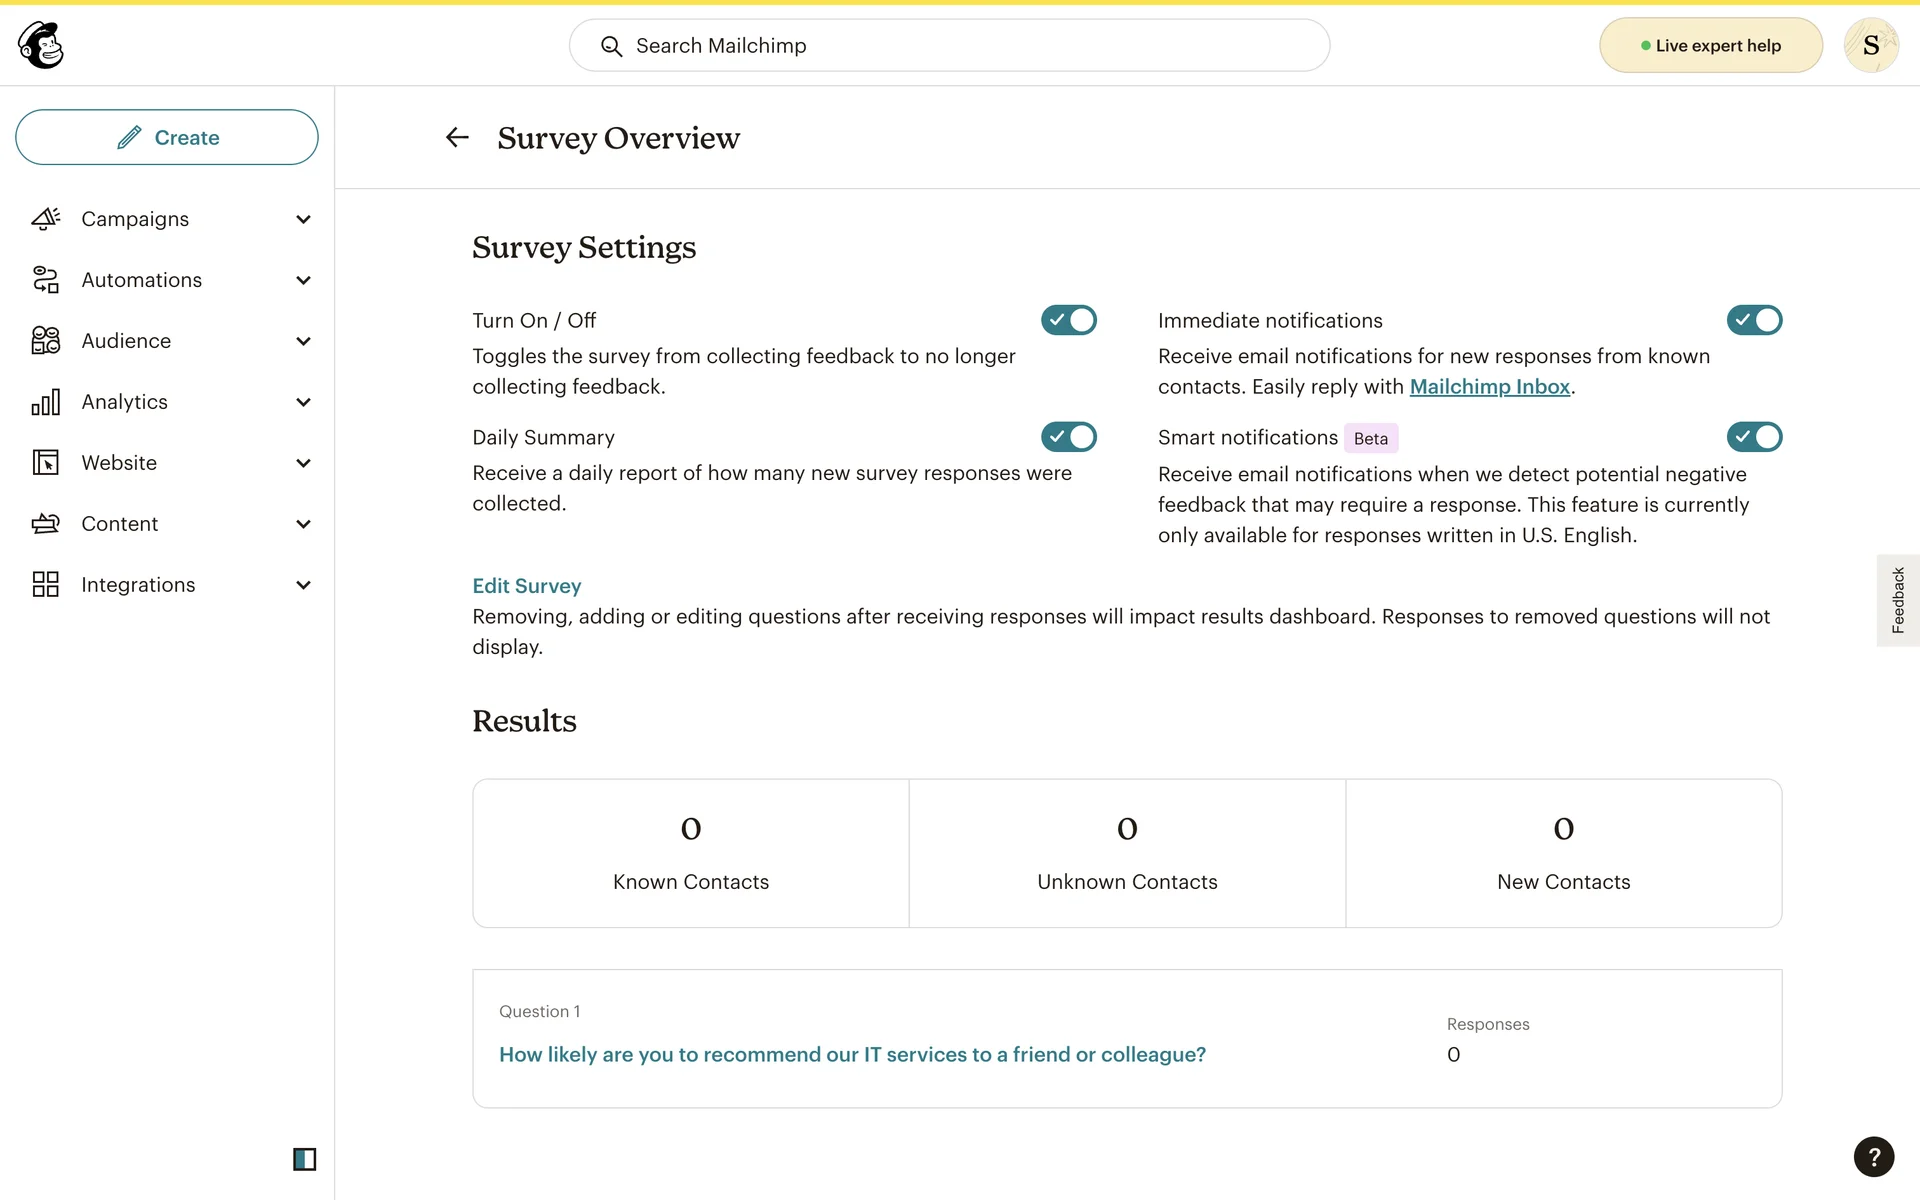Viewport: 1920px width, 1200px height.
Task: Open the help question mark button
Action: (x=1873, y=1157)
